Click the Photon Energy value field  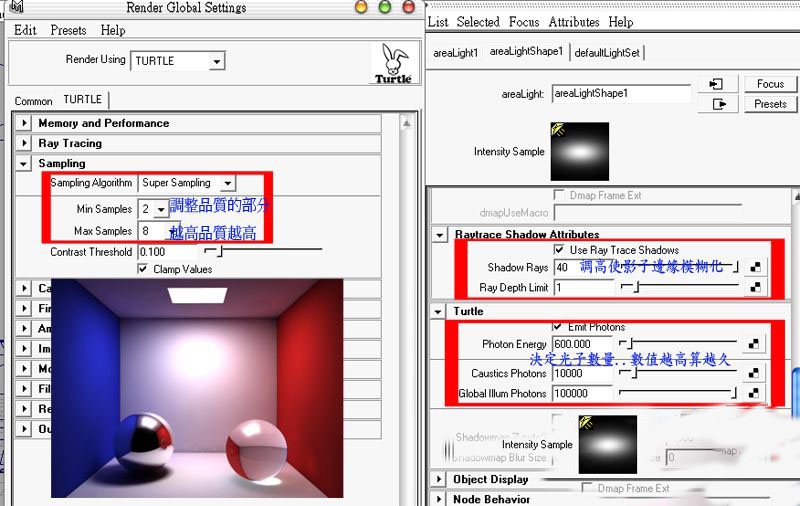click(582, 344)
